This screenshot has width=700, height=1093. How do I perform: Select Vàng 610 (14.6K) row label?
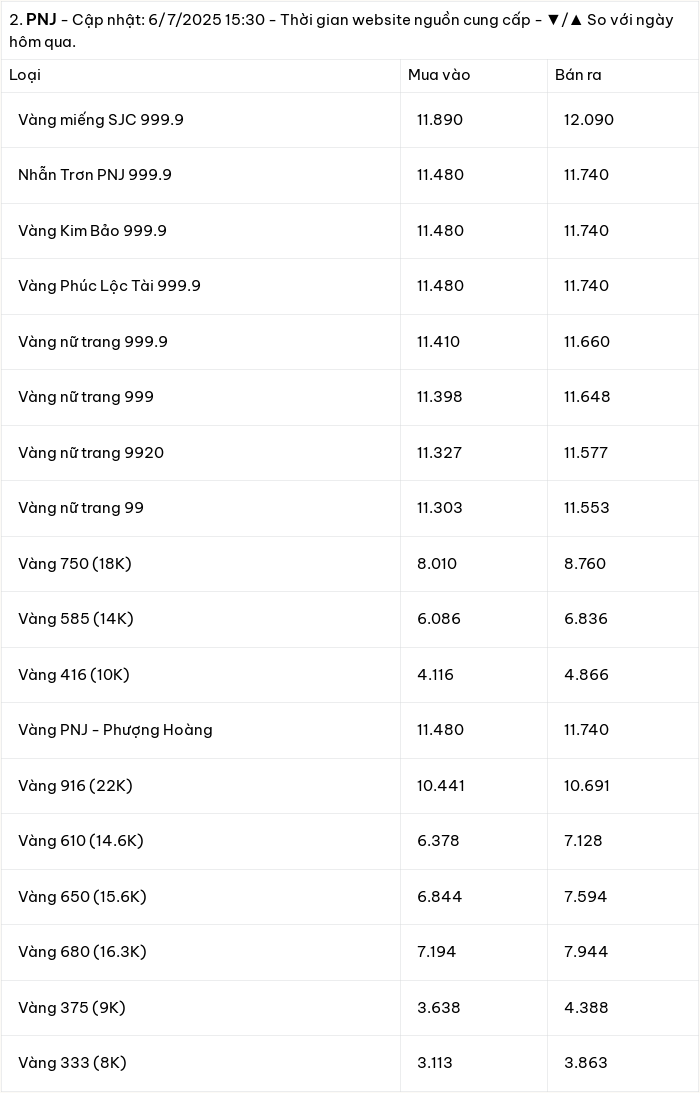(x=81, y=841)
